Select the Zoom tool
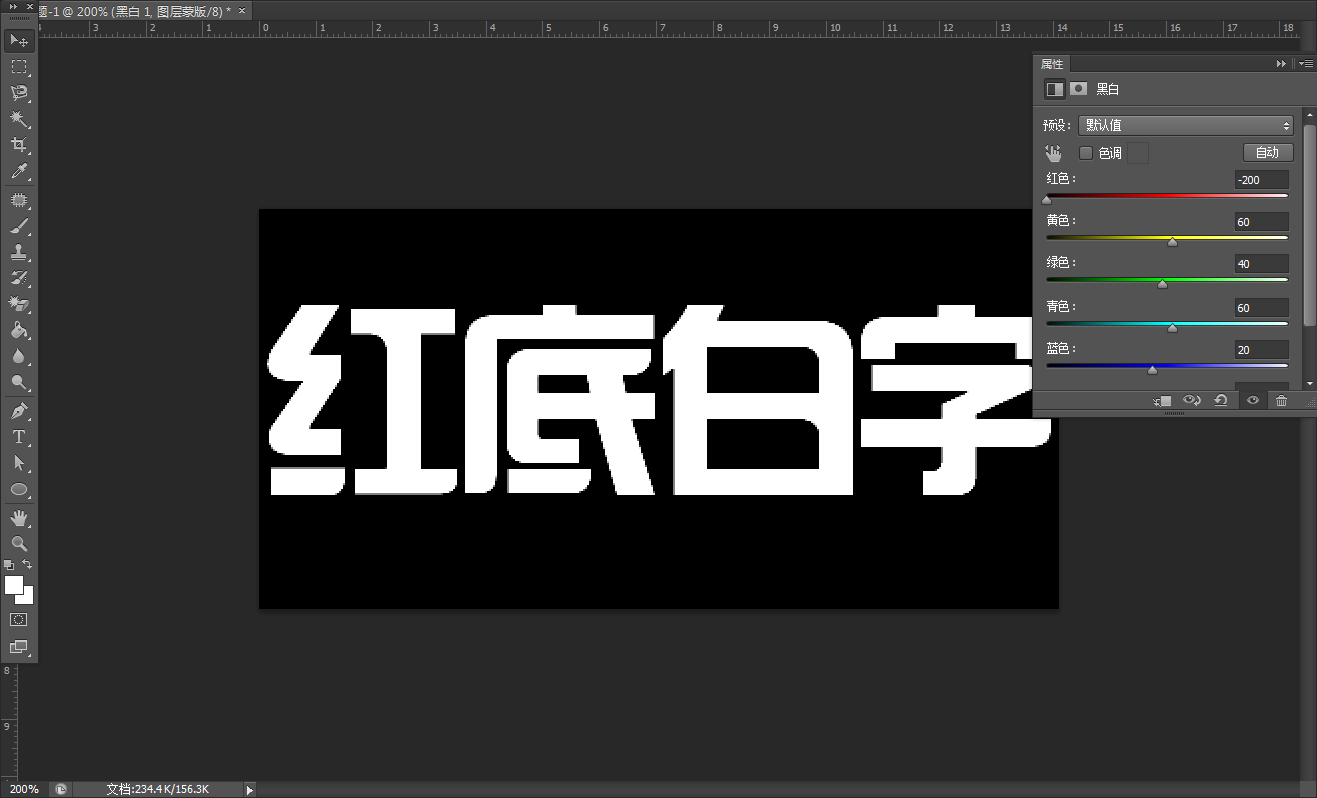This screenshot has height=798, width=1317. coord(19,544)
